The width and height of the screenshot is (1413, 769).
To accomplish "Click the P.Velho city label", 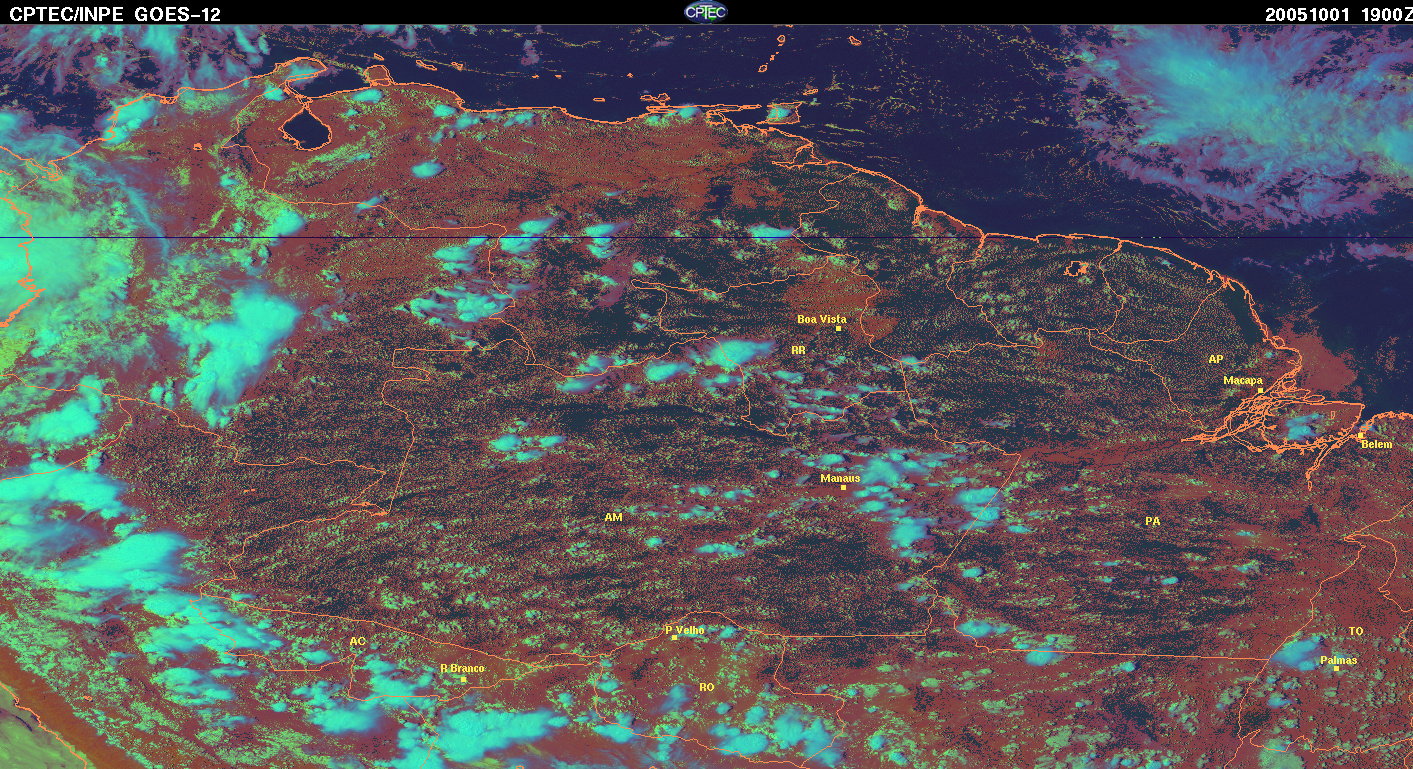I will pos(685,630).
